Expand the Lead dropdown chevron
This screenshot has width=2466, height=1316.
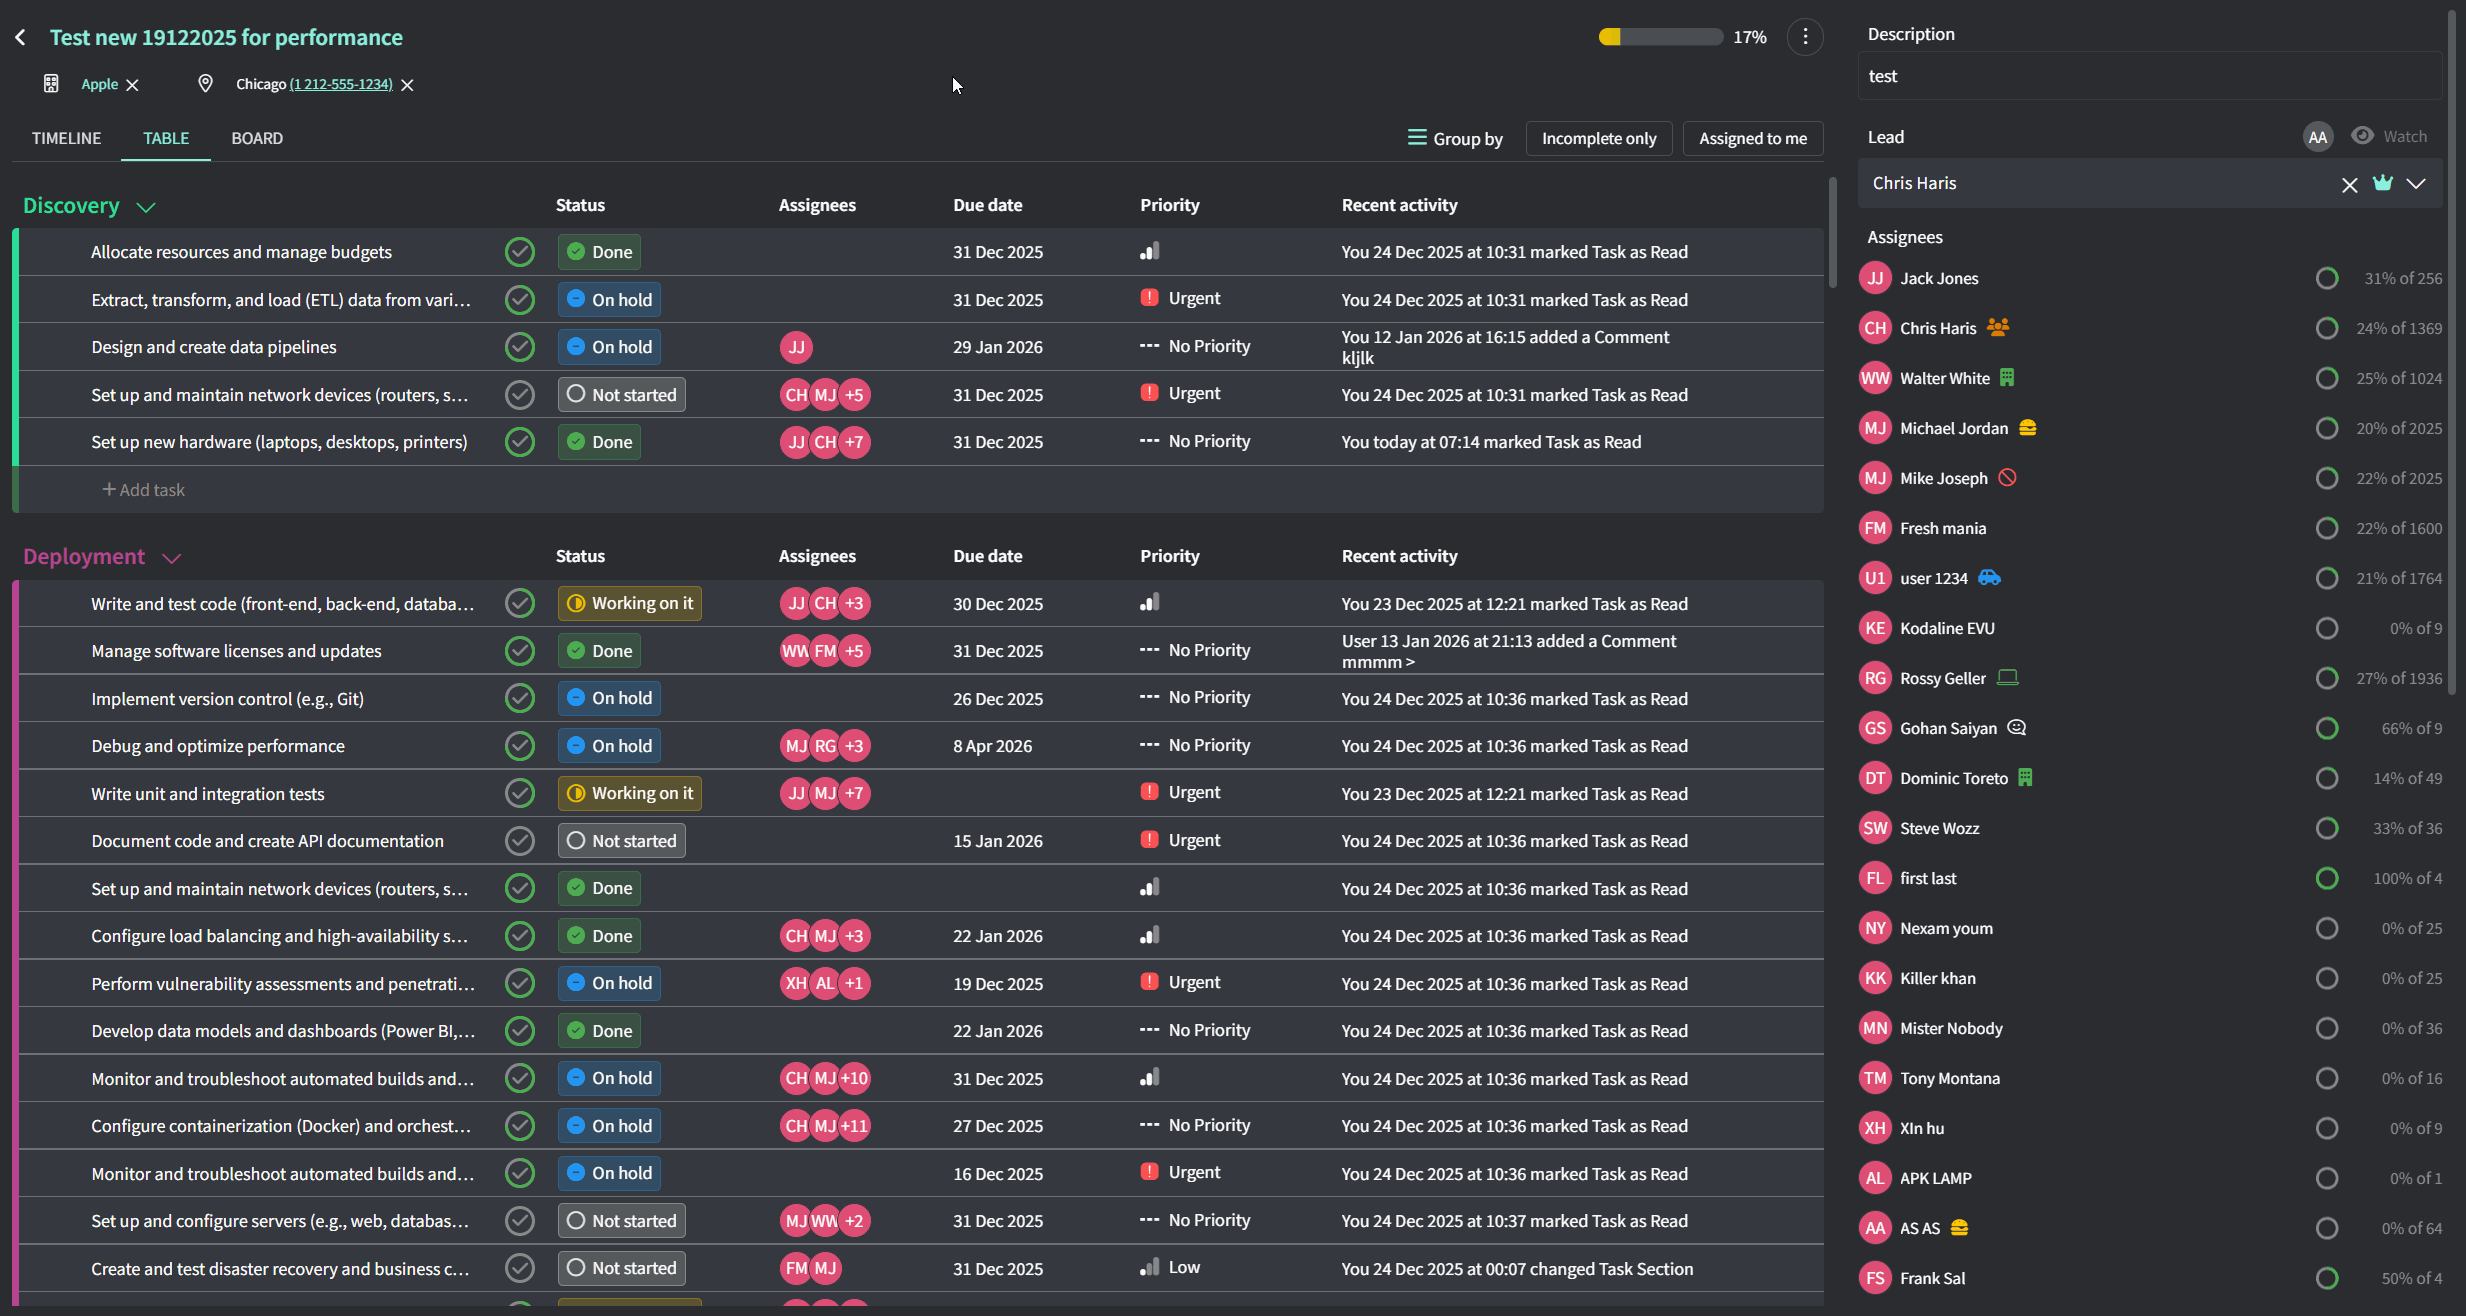pyautogui.click(x=2416, y=184)
